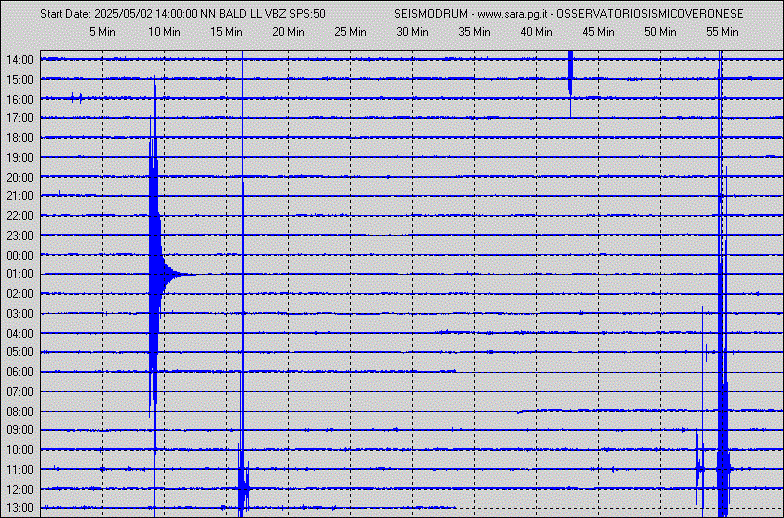Screen dimensions: 784x518
Task: Select the 15:00 hour row label
Action: point(20,80)
